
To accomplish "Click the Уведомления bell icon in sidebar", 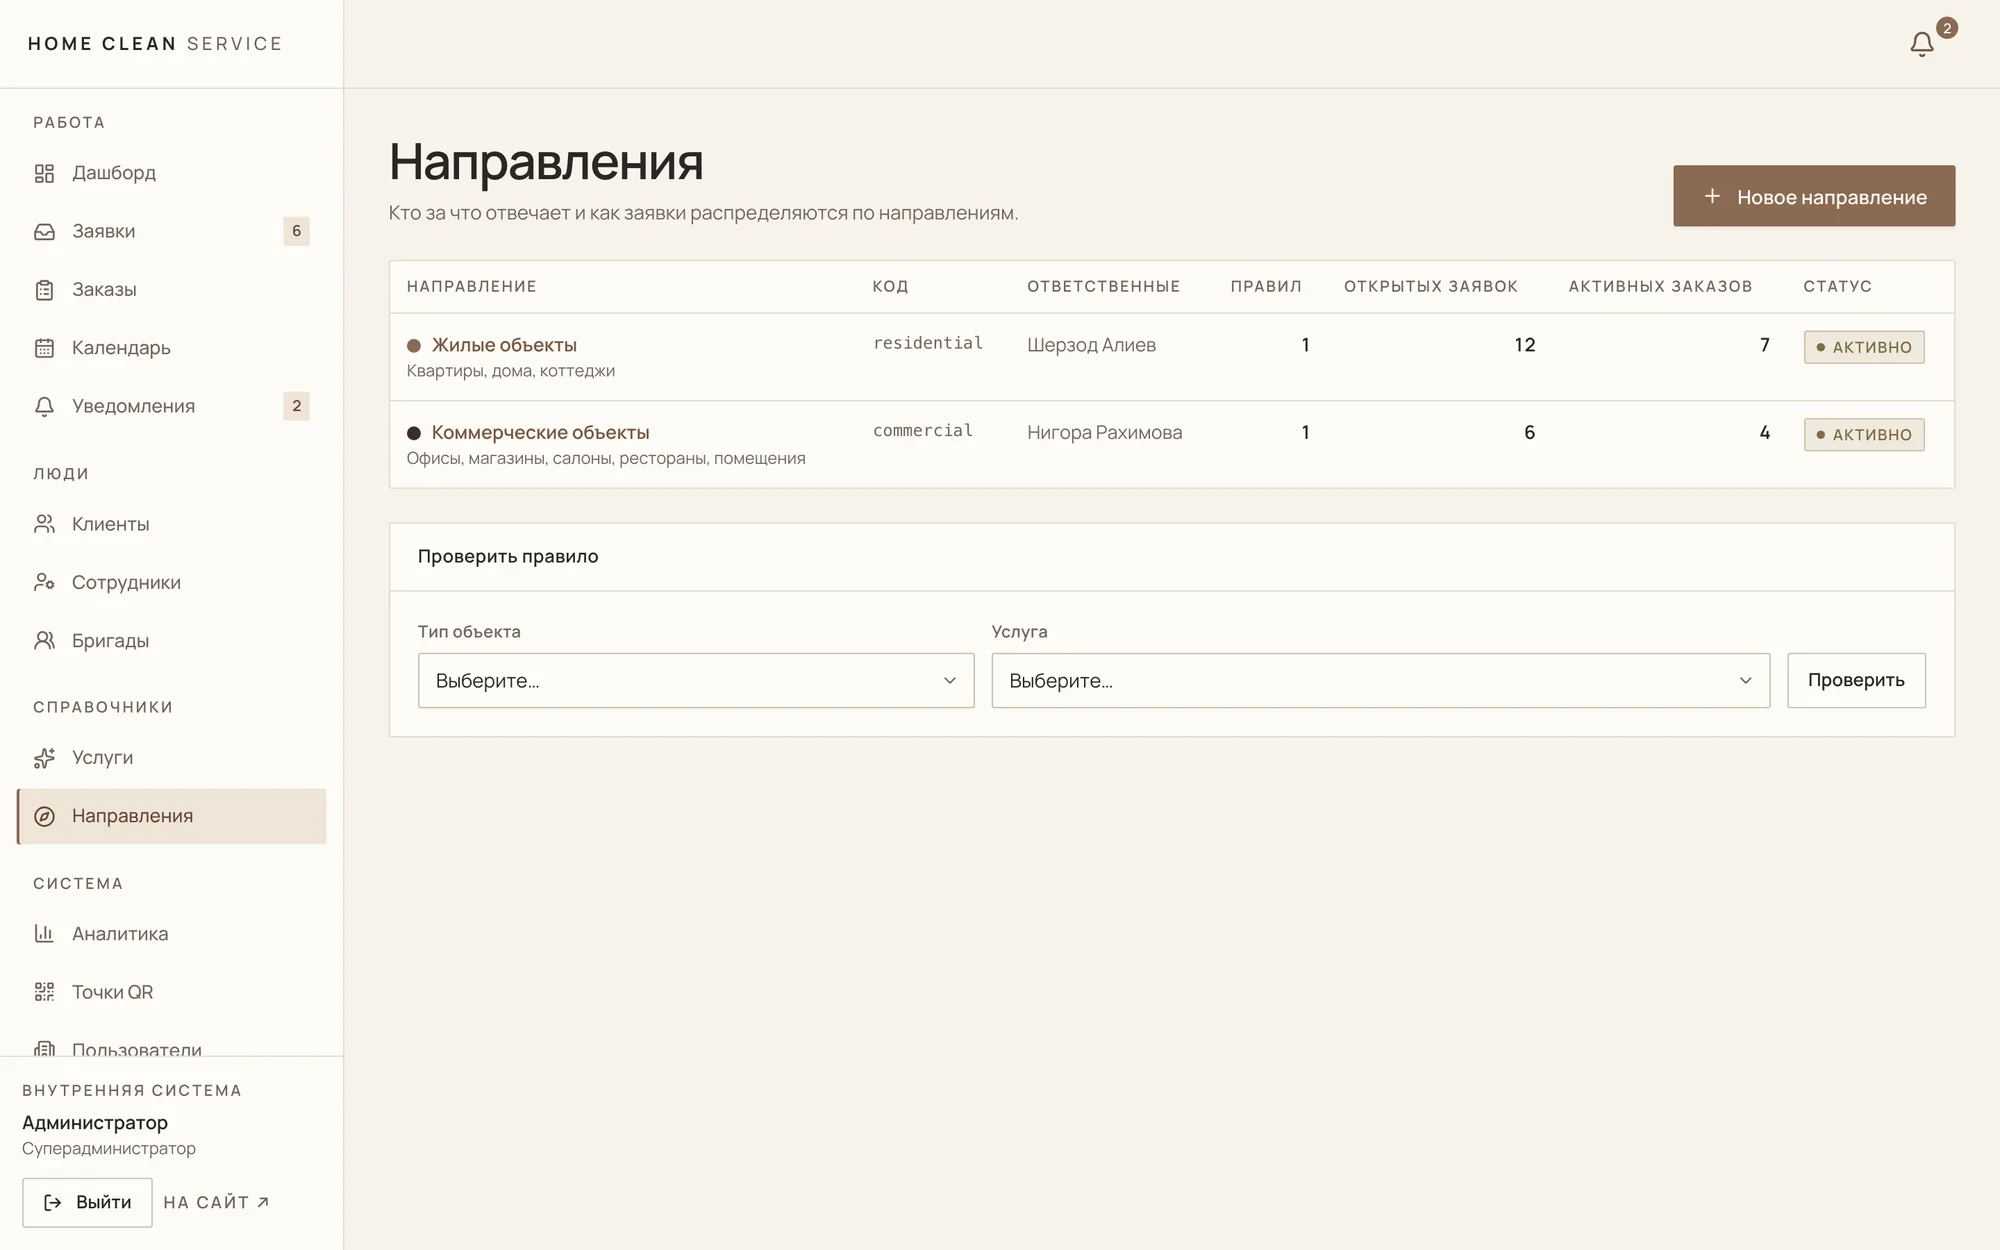I will [x=44, y=406].
